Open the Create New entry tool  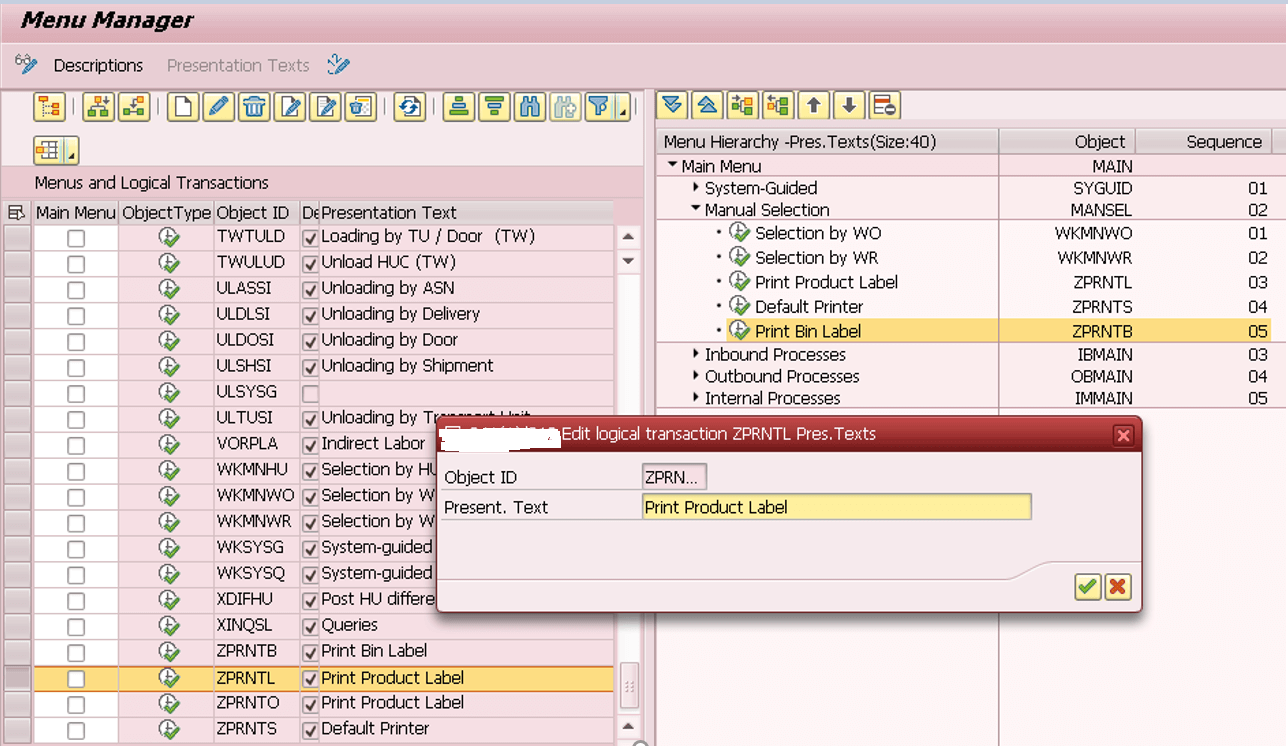point(183,107)
